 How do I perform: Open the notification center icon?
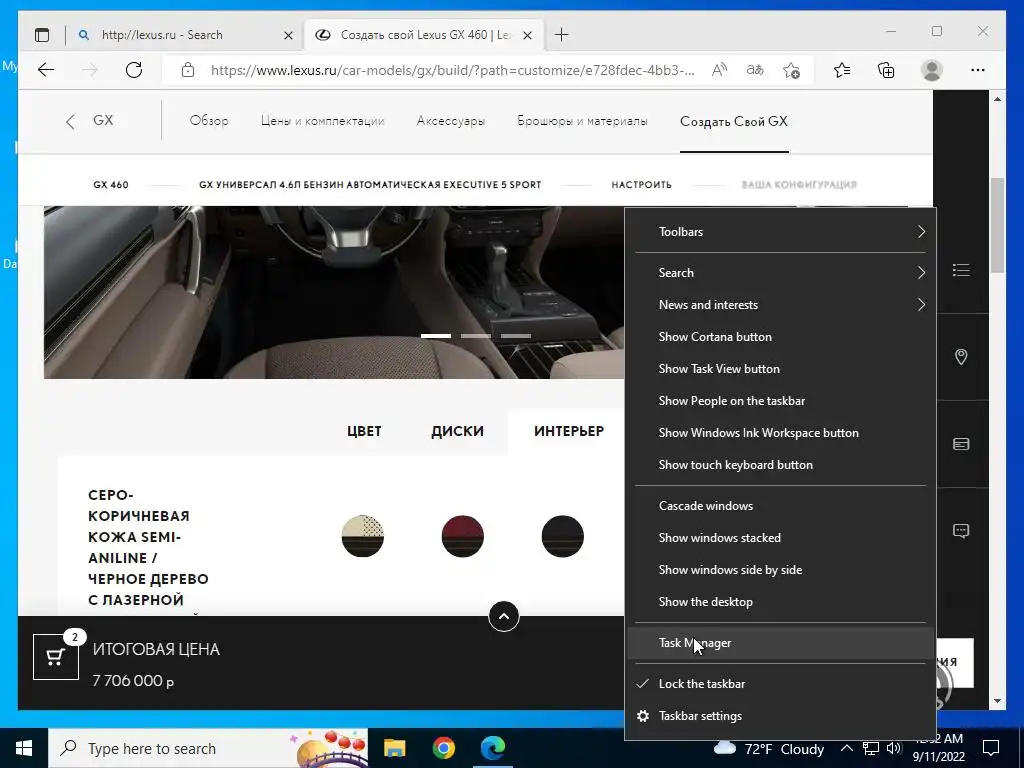991,748
